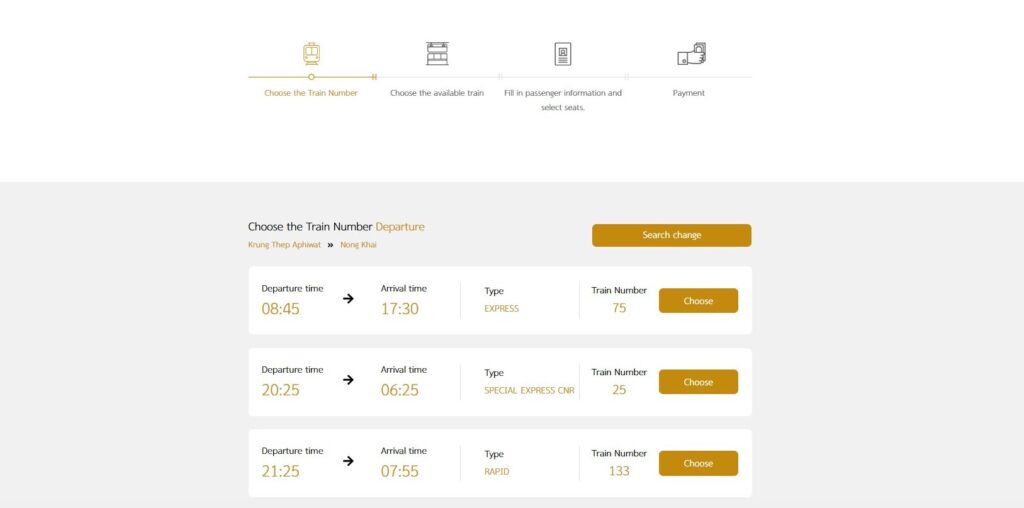Screen dimensions: 1024x508
Task: Click the payment wallet icon
Action: tap(691, 54)
